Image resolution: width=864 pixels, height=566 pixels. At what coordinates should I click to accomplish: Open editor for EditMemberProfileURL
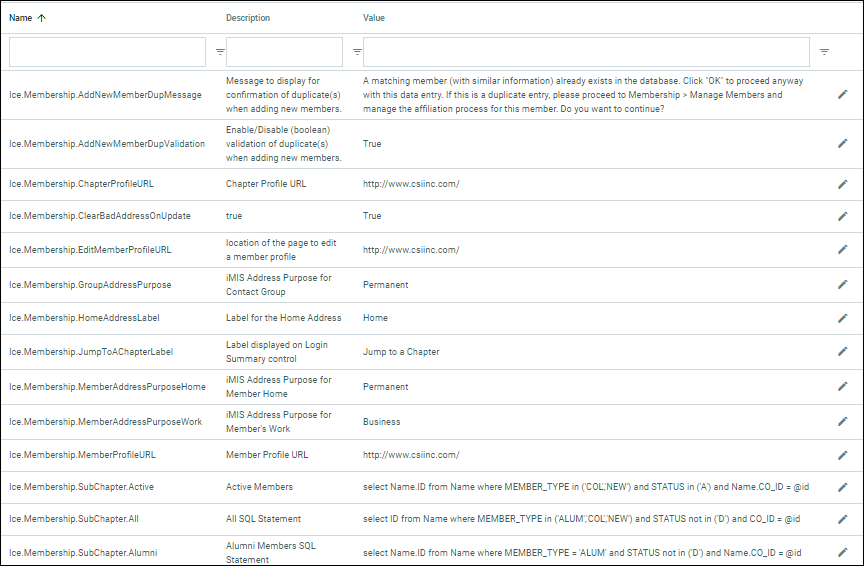[842, 250]
